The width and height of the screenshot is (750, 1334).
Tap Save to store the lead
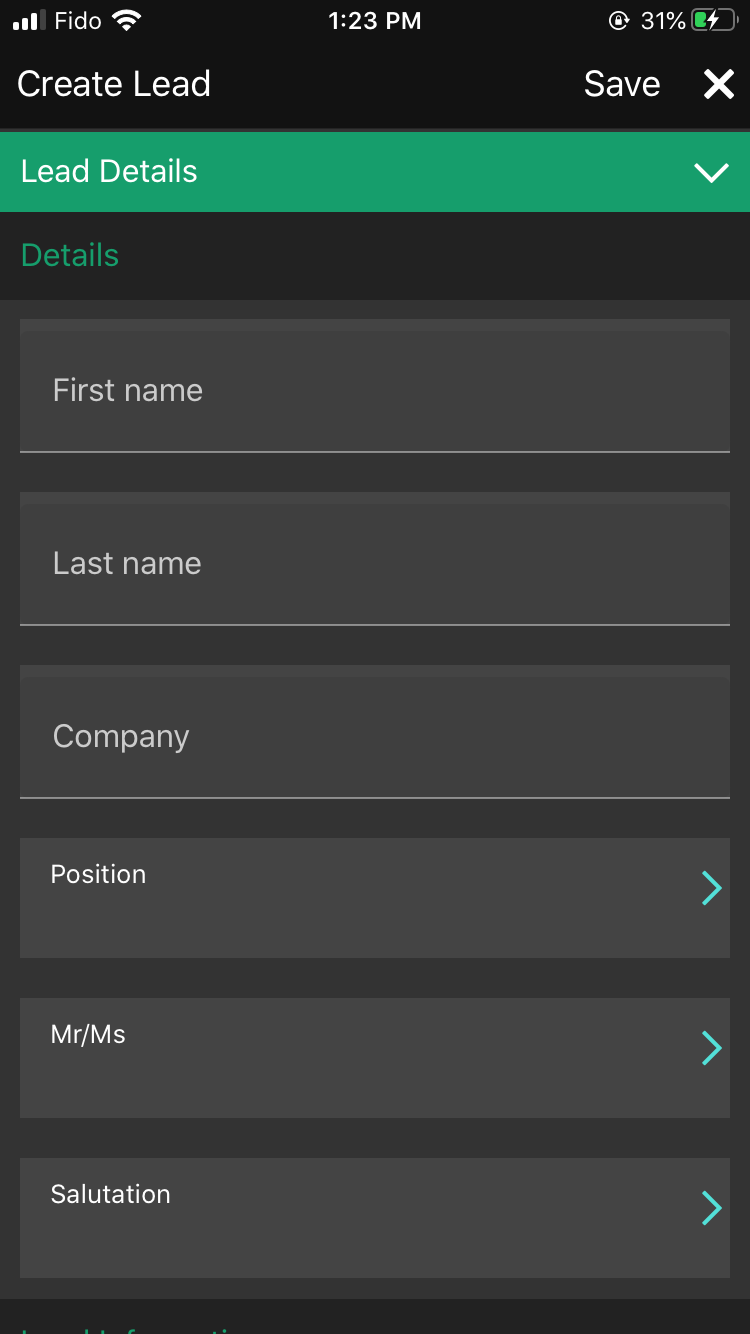[x=622, y=85]
